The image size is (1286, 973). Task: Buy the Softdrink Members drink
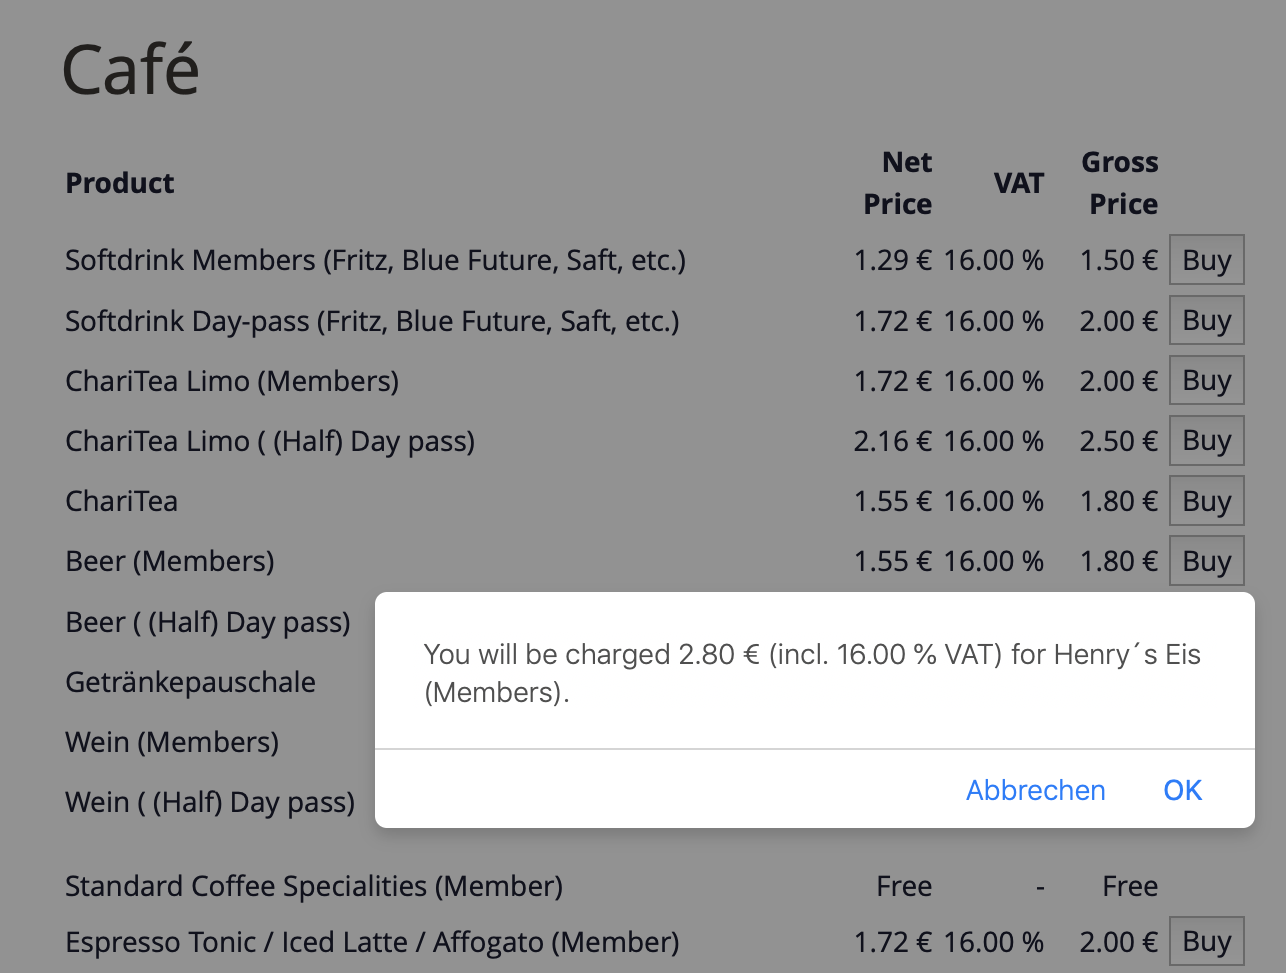tap(1206, 259)
